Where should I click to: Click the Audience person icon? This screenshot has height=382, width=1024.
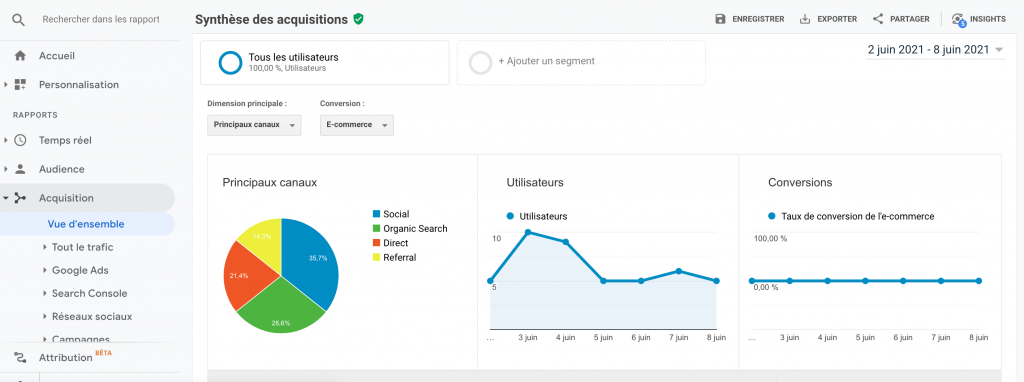pos(20,169)
